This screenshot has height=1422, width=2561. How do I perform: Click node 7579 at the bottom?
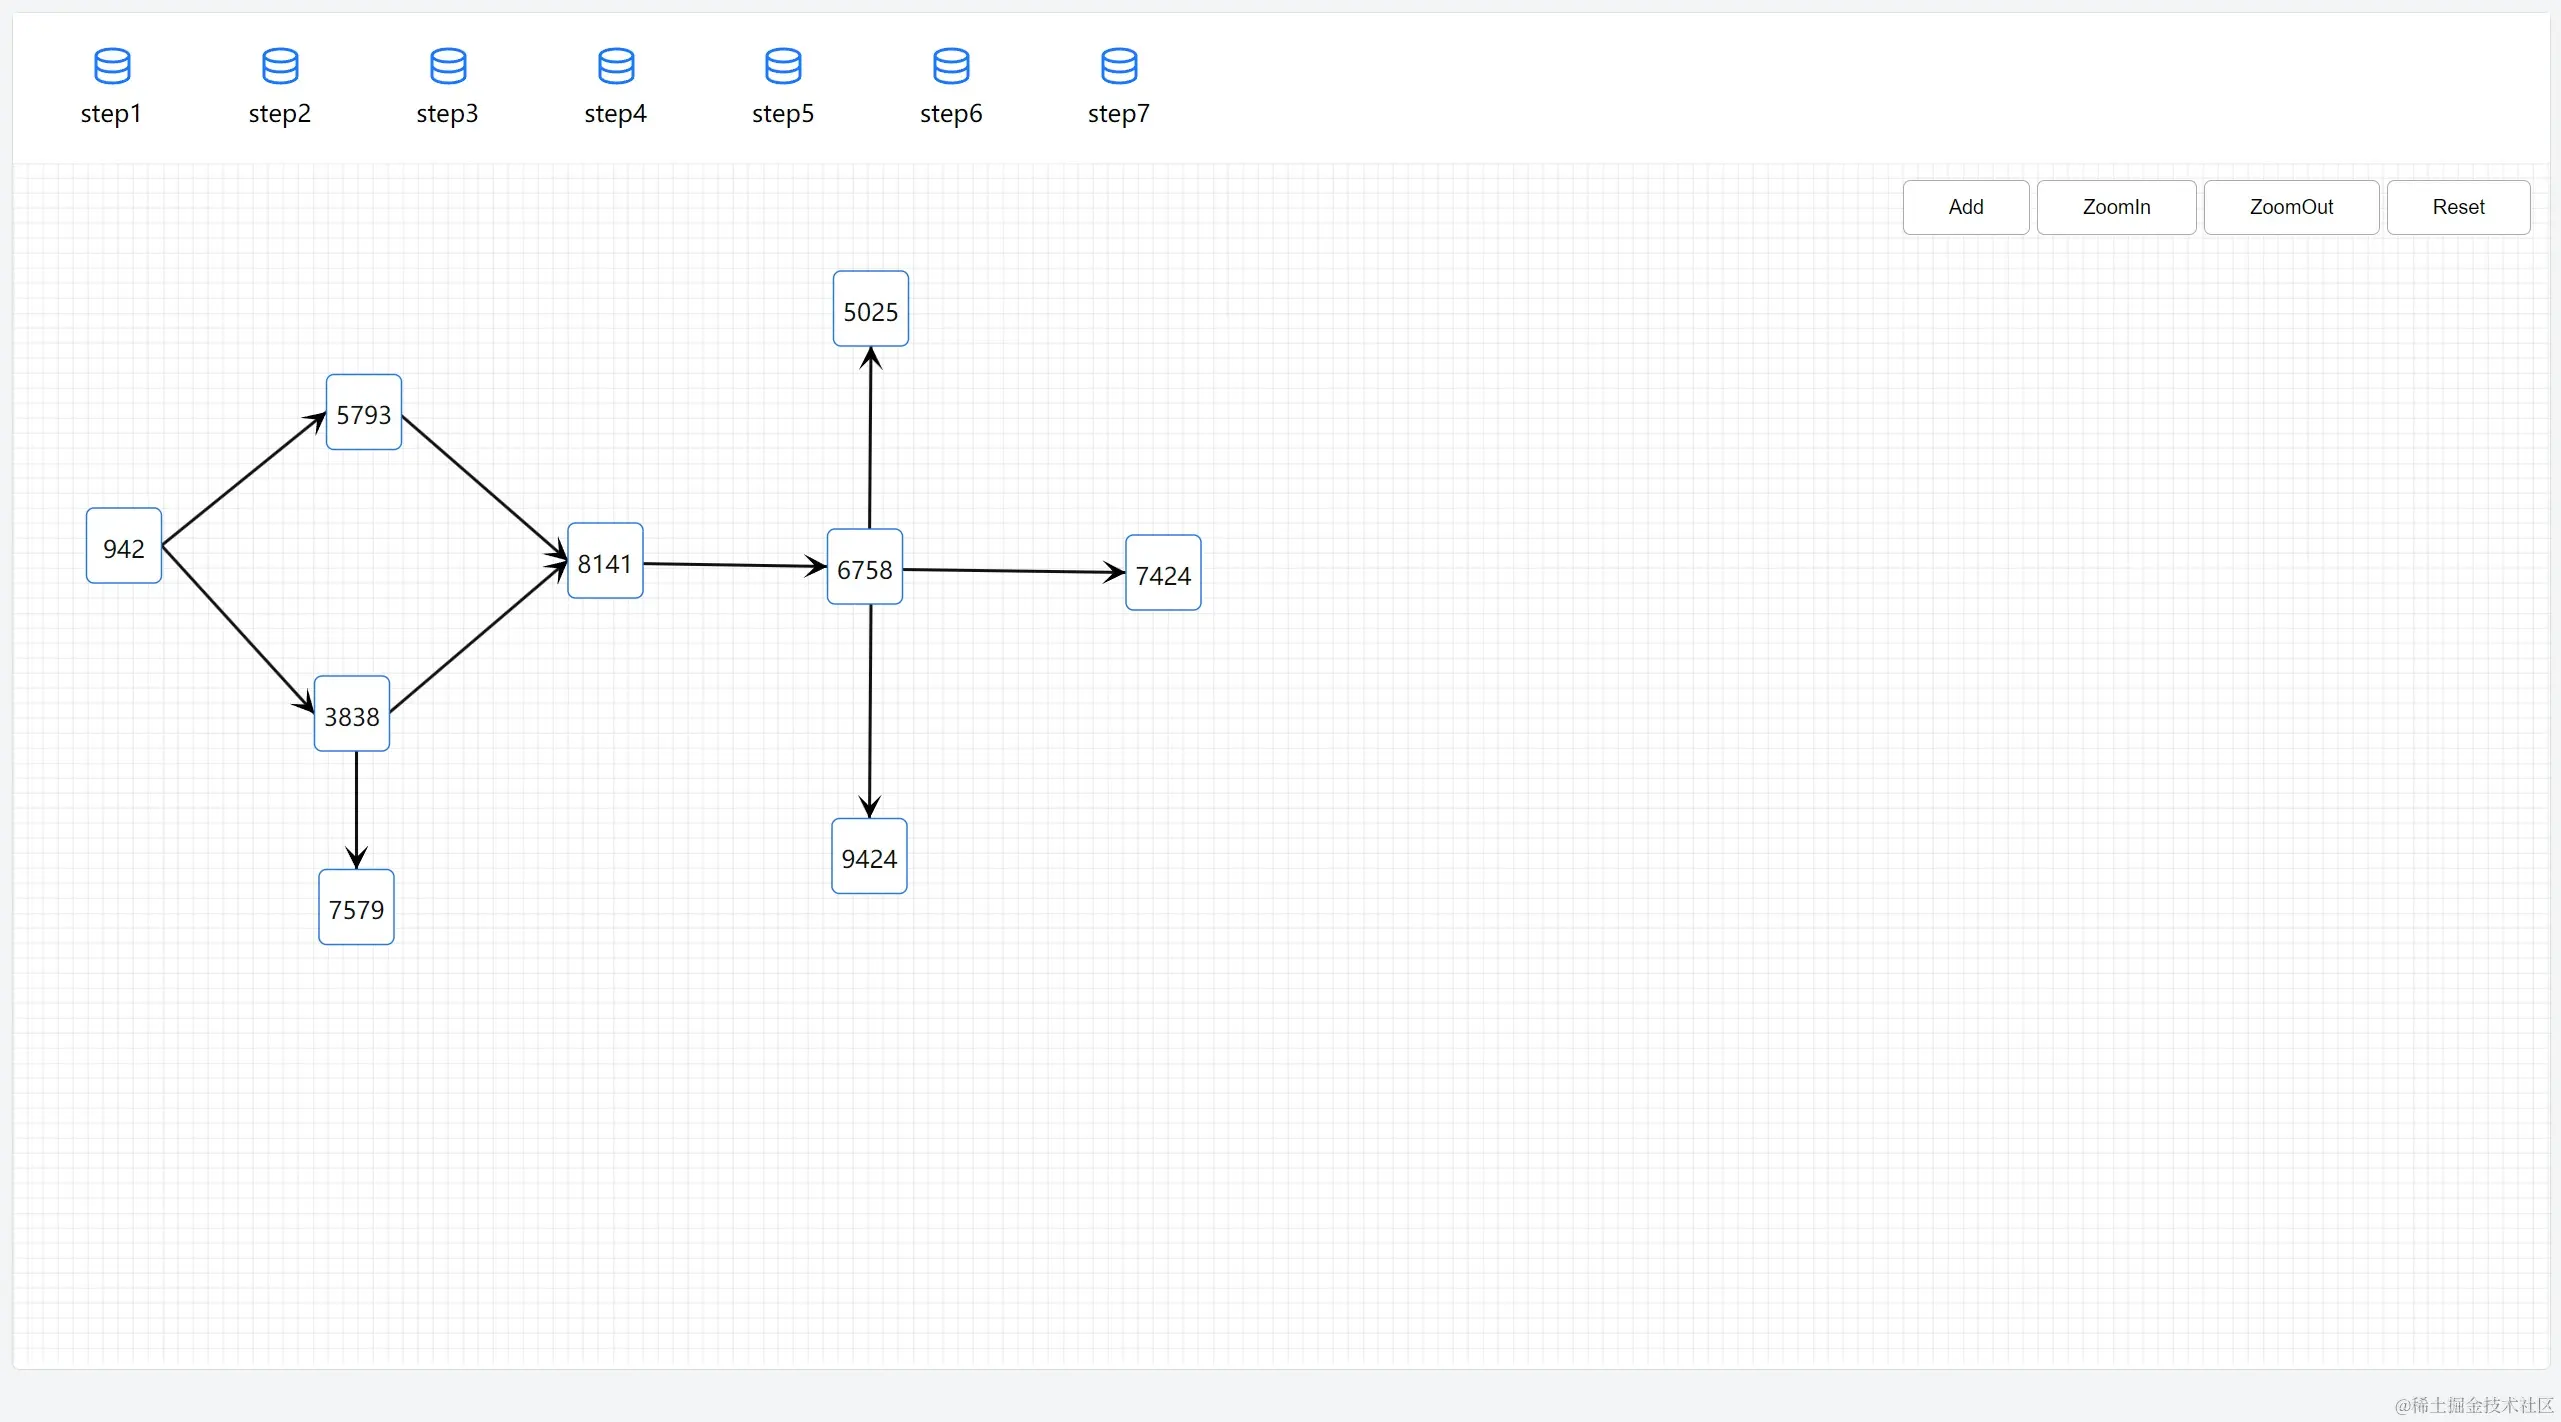click(x=356, y=907)
